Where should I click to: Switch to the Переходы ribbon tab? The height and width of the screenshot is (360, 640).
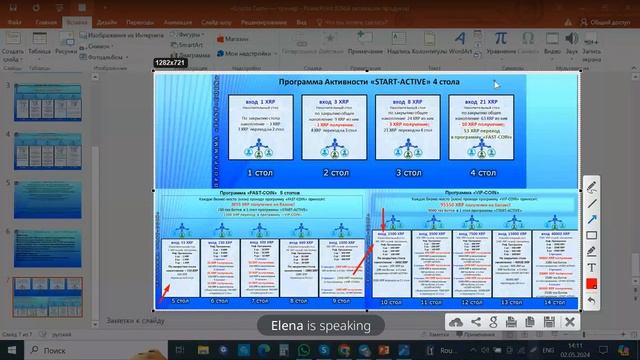tap(140, 22)
